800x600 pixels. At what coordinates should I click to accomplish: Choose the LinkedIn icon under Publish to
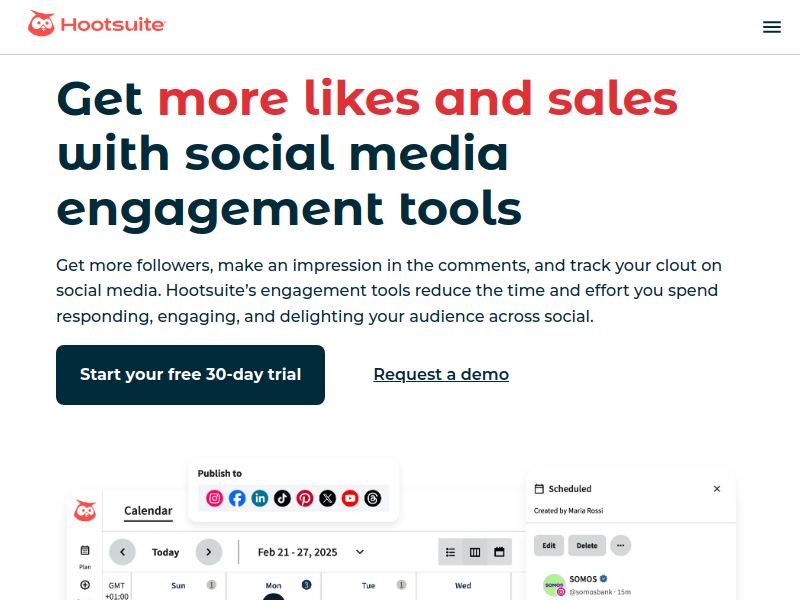[260, 498]
